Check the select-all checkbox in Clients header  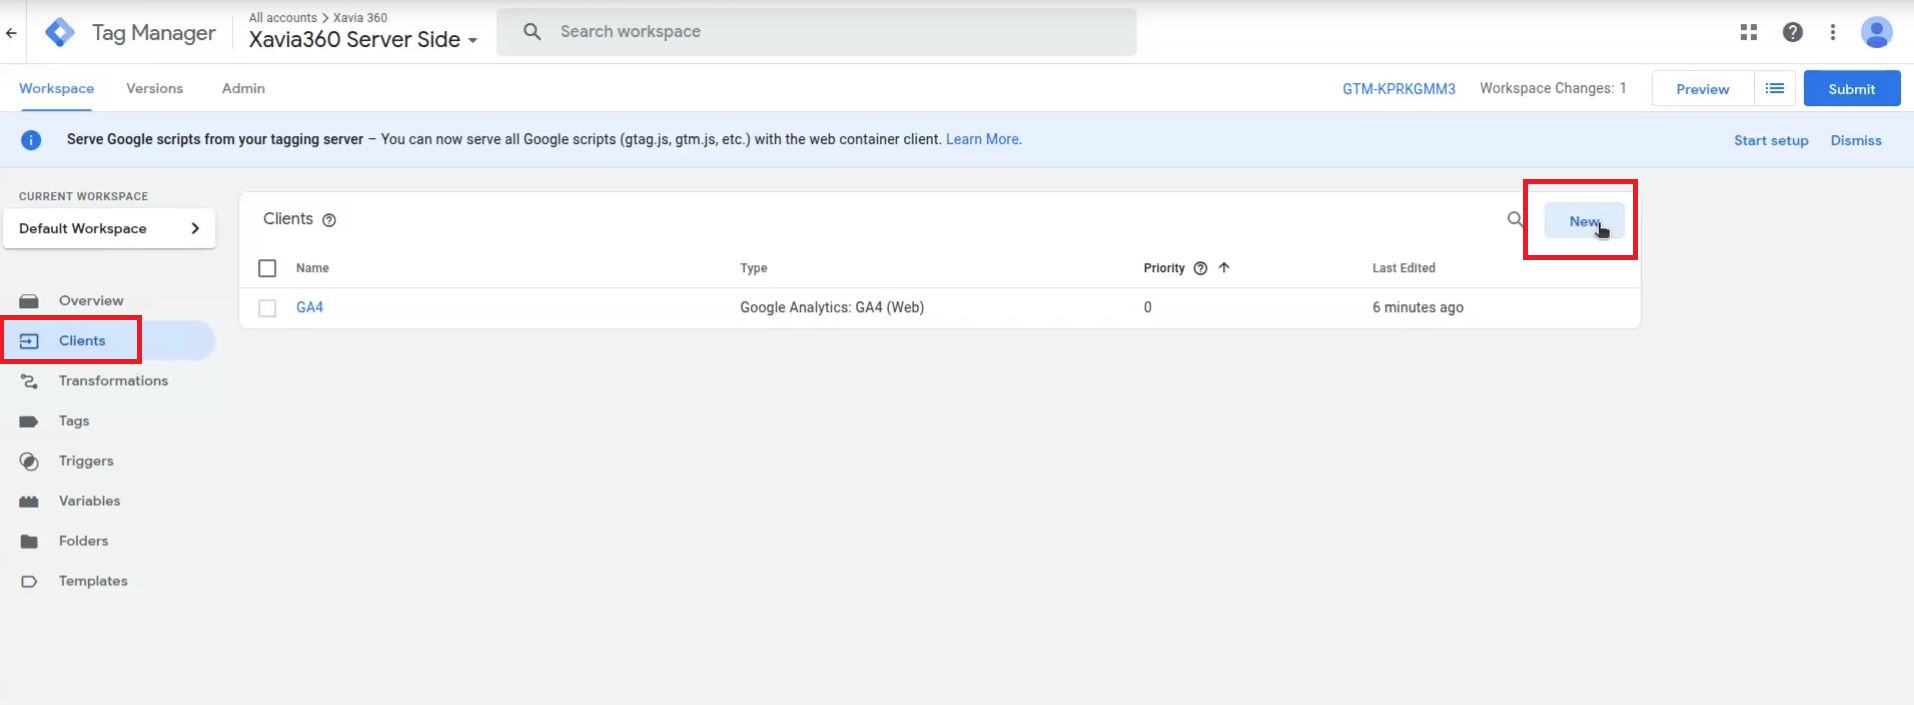tap(267, 268)
